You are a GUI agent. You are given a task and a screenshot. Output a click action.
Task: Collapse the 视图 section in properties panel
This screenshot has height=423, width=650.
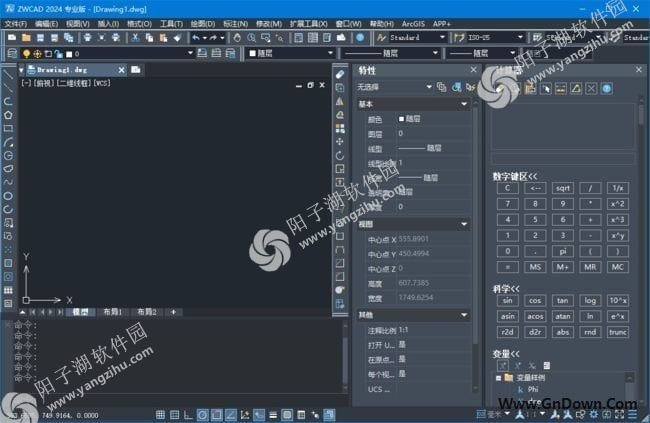tap(464, 224)
